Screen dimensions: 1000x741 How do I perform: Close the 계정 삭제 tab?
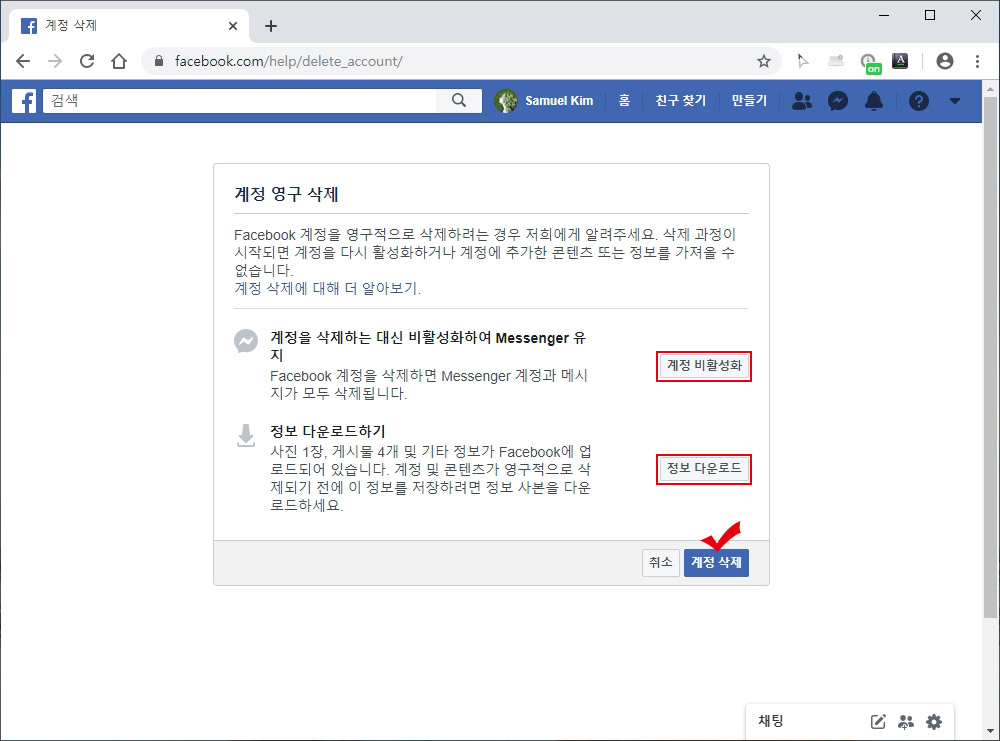coord(233,26)
